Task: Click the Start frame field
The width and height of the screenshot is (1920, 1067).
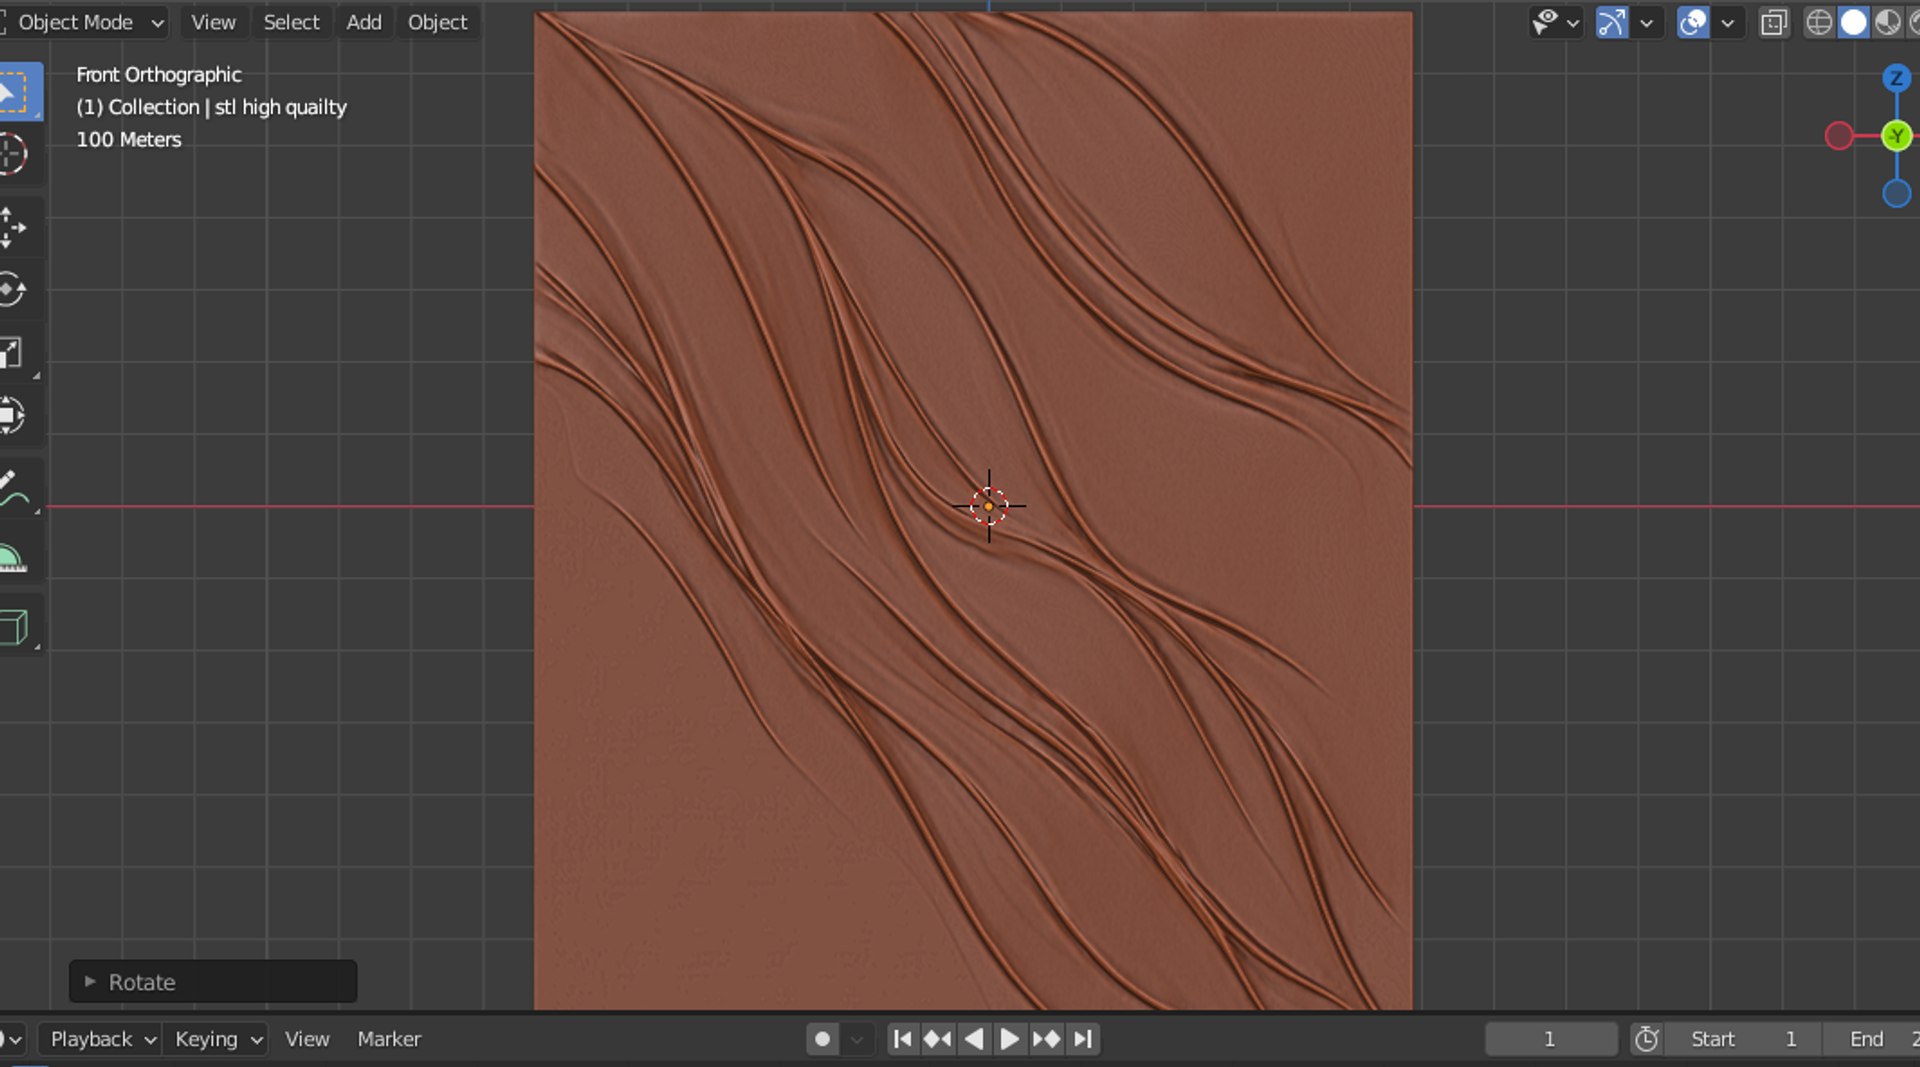Action: click(x=1743, y=1039)
